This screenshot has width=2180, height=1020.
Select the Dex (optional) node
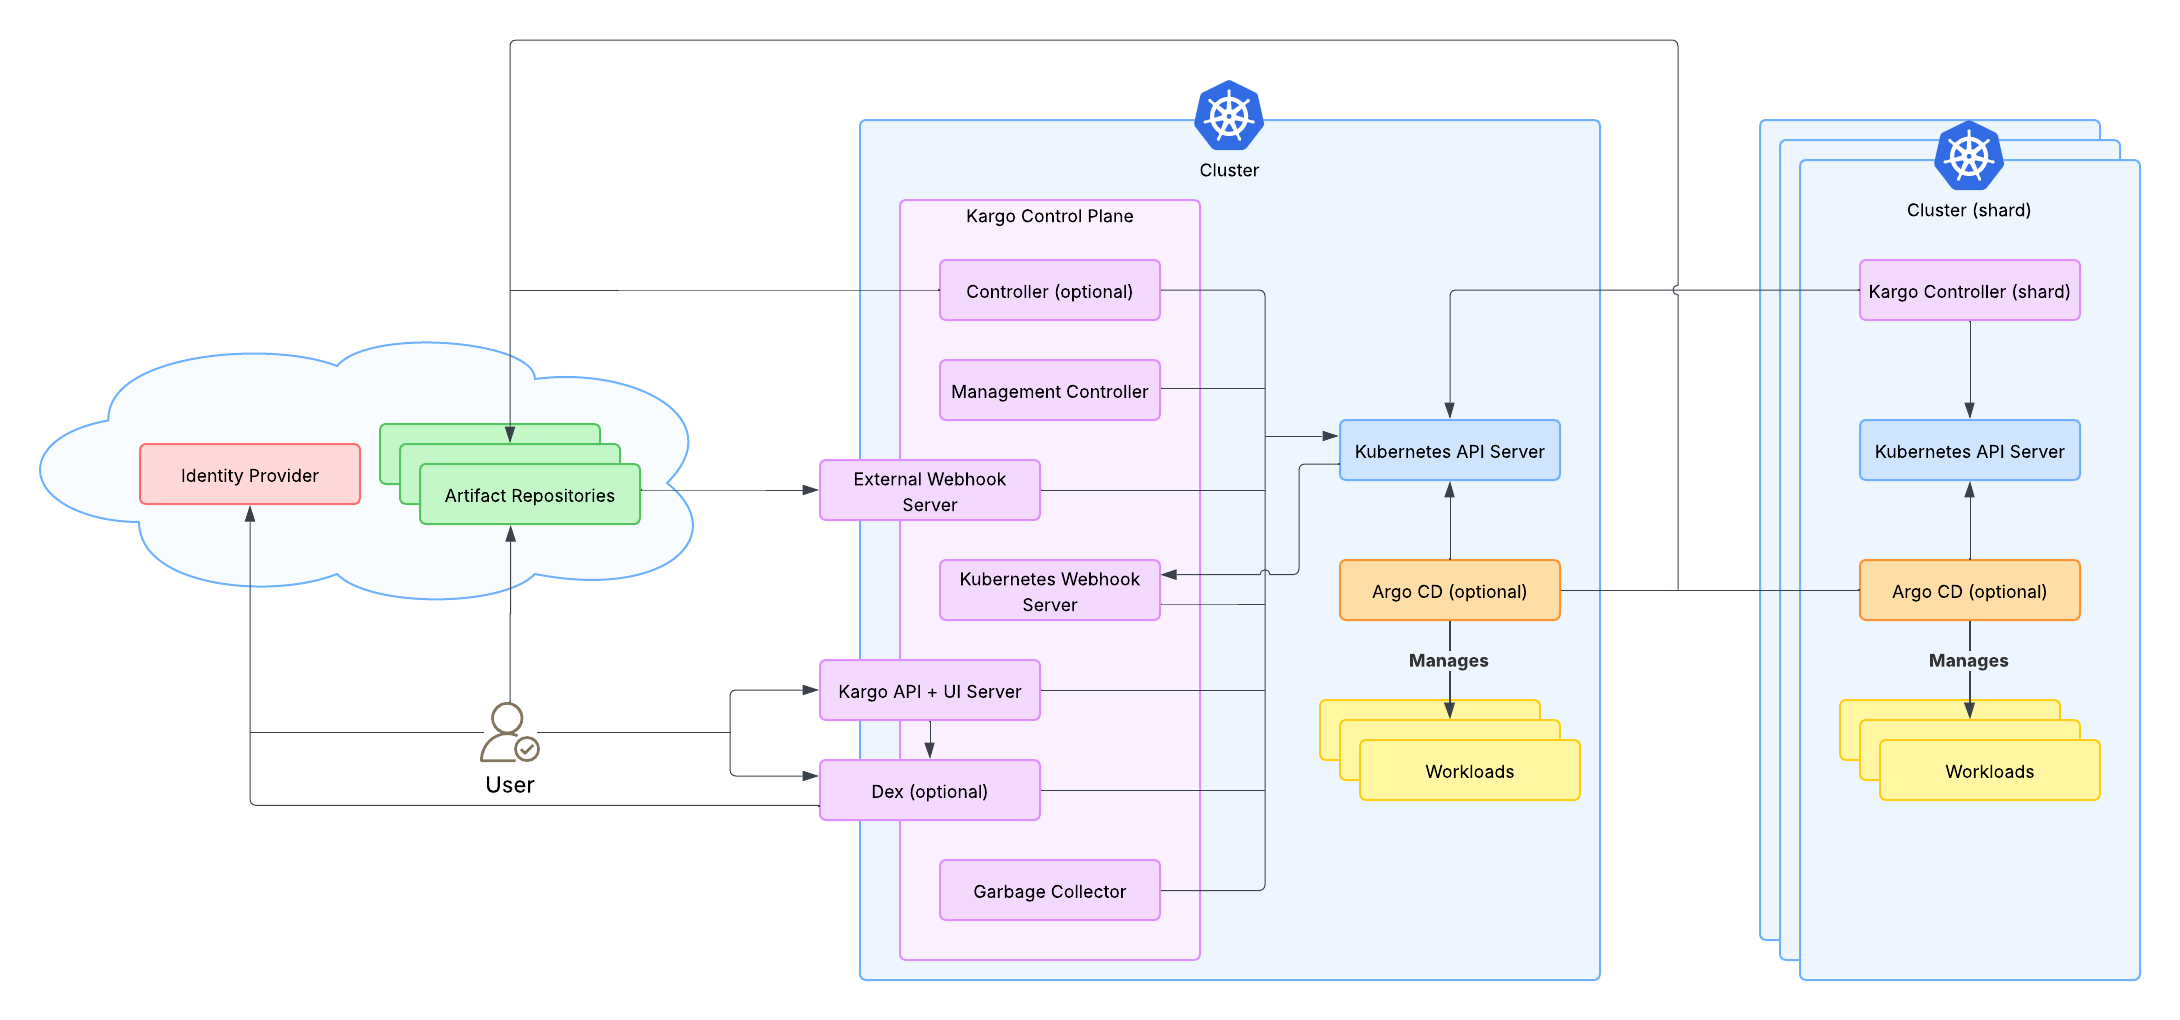(929, 791)
